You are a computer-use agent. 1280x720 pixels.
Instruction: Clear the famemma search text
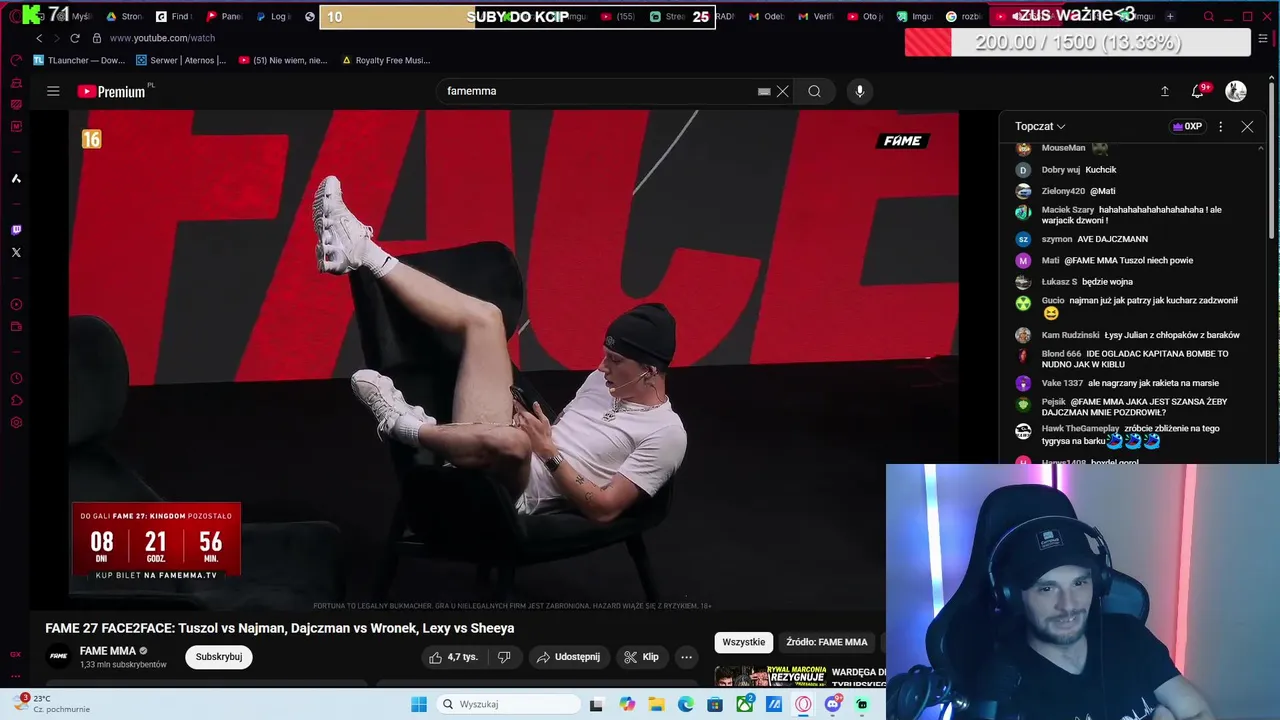tap(783, 91)
